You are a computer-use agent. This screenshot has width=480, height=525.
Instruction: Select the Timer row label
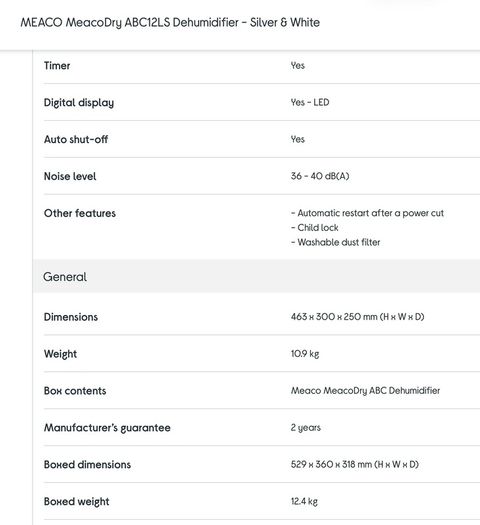(x=57, y=66)
